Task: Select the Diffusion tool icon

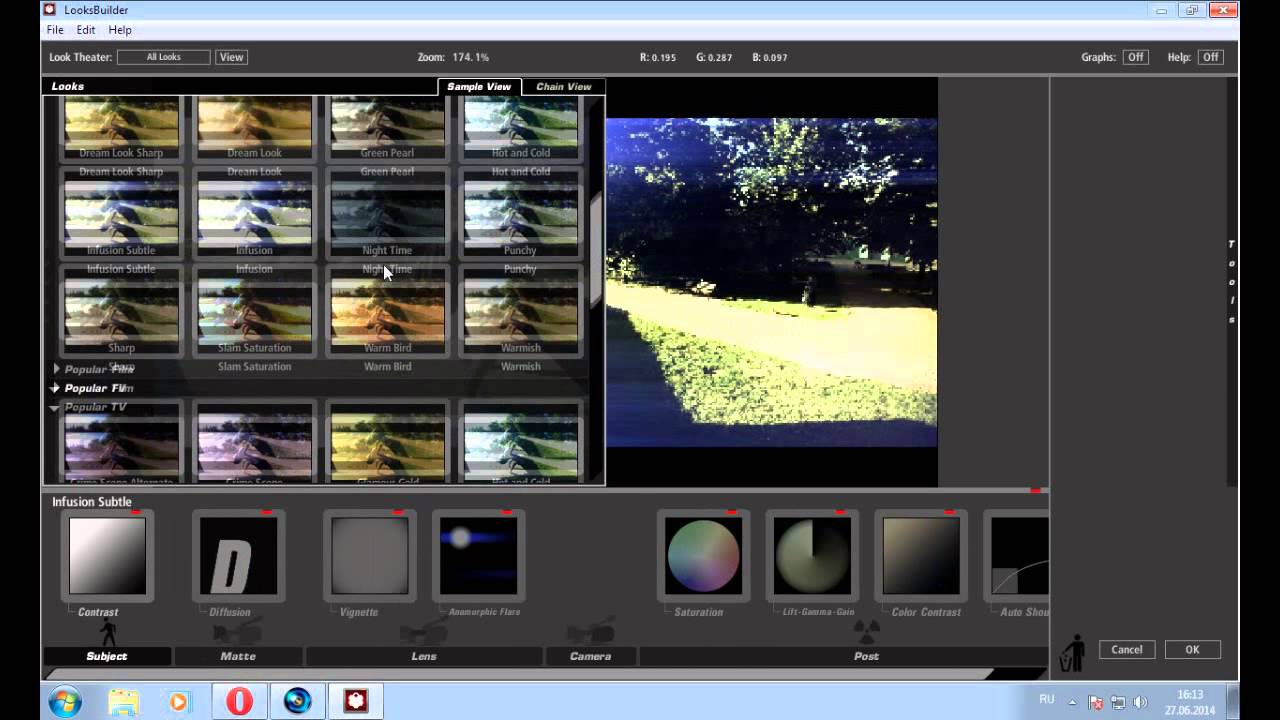Action: coord(238,556)
